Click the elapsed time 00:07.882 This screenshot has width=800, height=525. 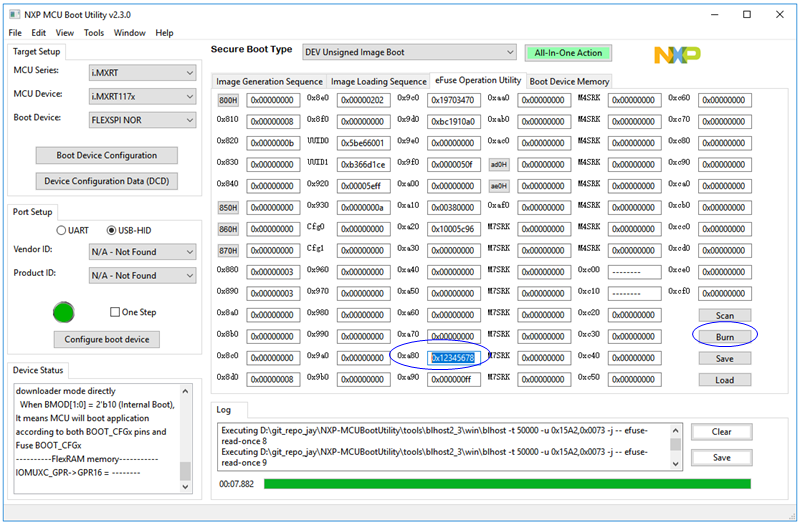click(x=236, y=484)
